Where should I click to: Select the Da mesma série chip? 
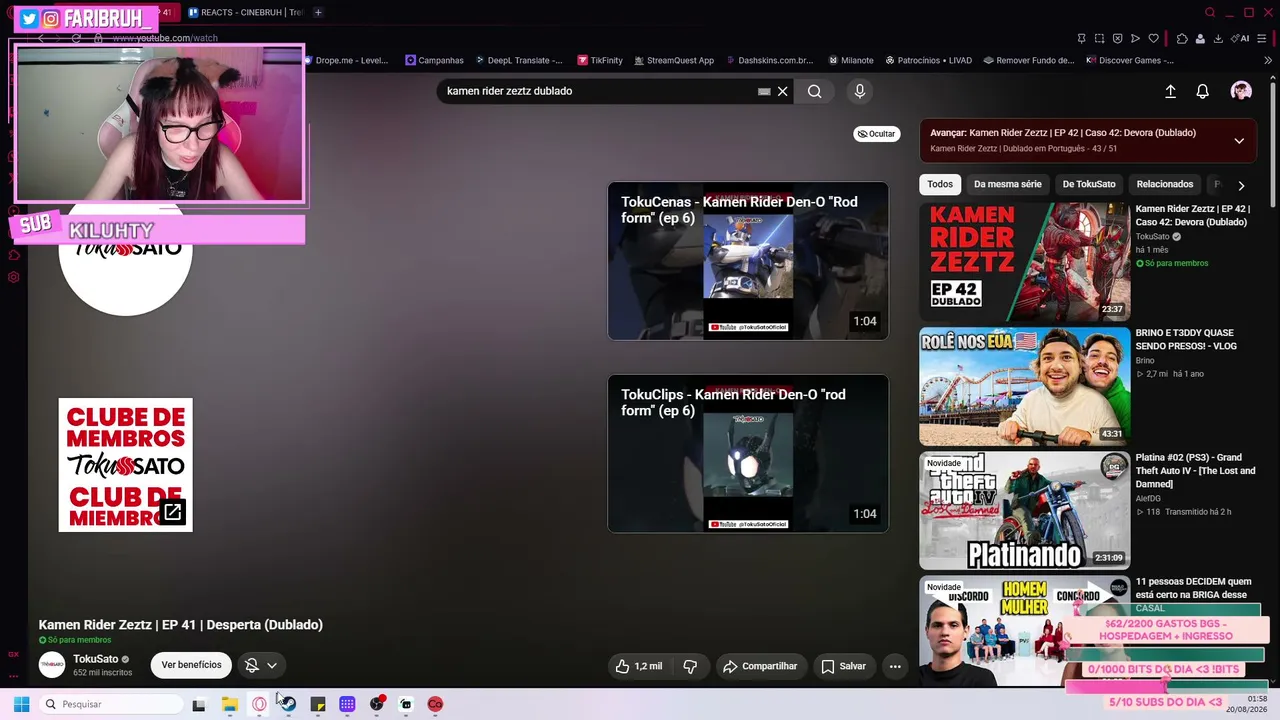(x=1008, y=184)
